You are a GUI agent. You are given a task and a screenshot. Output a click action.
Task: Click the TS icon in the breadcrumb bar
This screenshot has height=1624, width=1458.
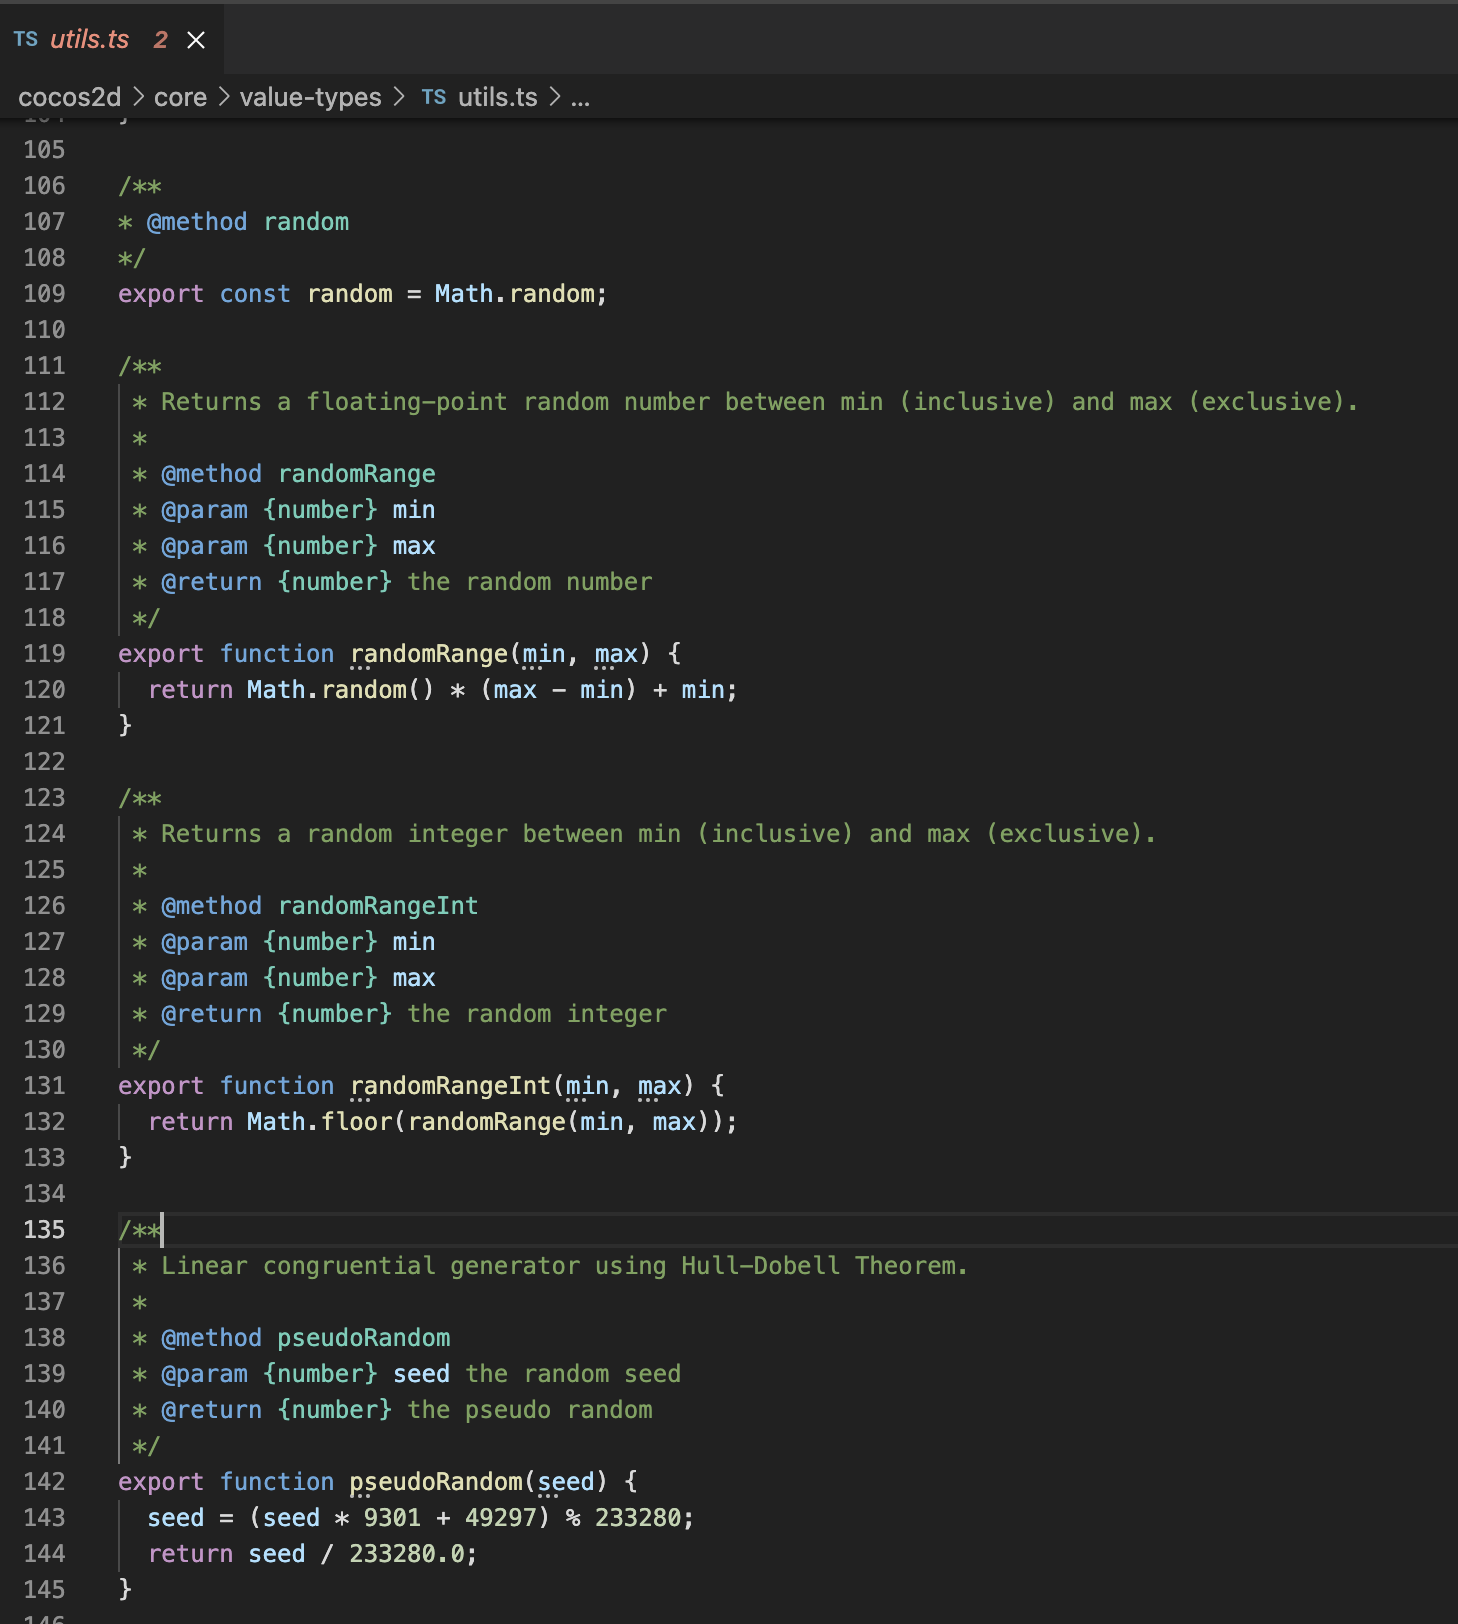(x=433, y=97)
